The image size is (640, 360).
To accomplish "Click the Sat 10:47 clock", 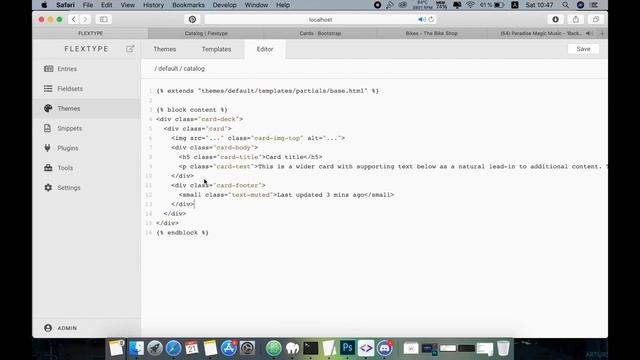I will point(540,5).
